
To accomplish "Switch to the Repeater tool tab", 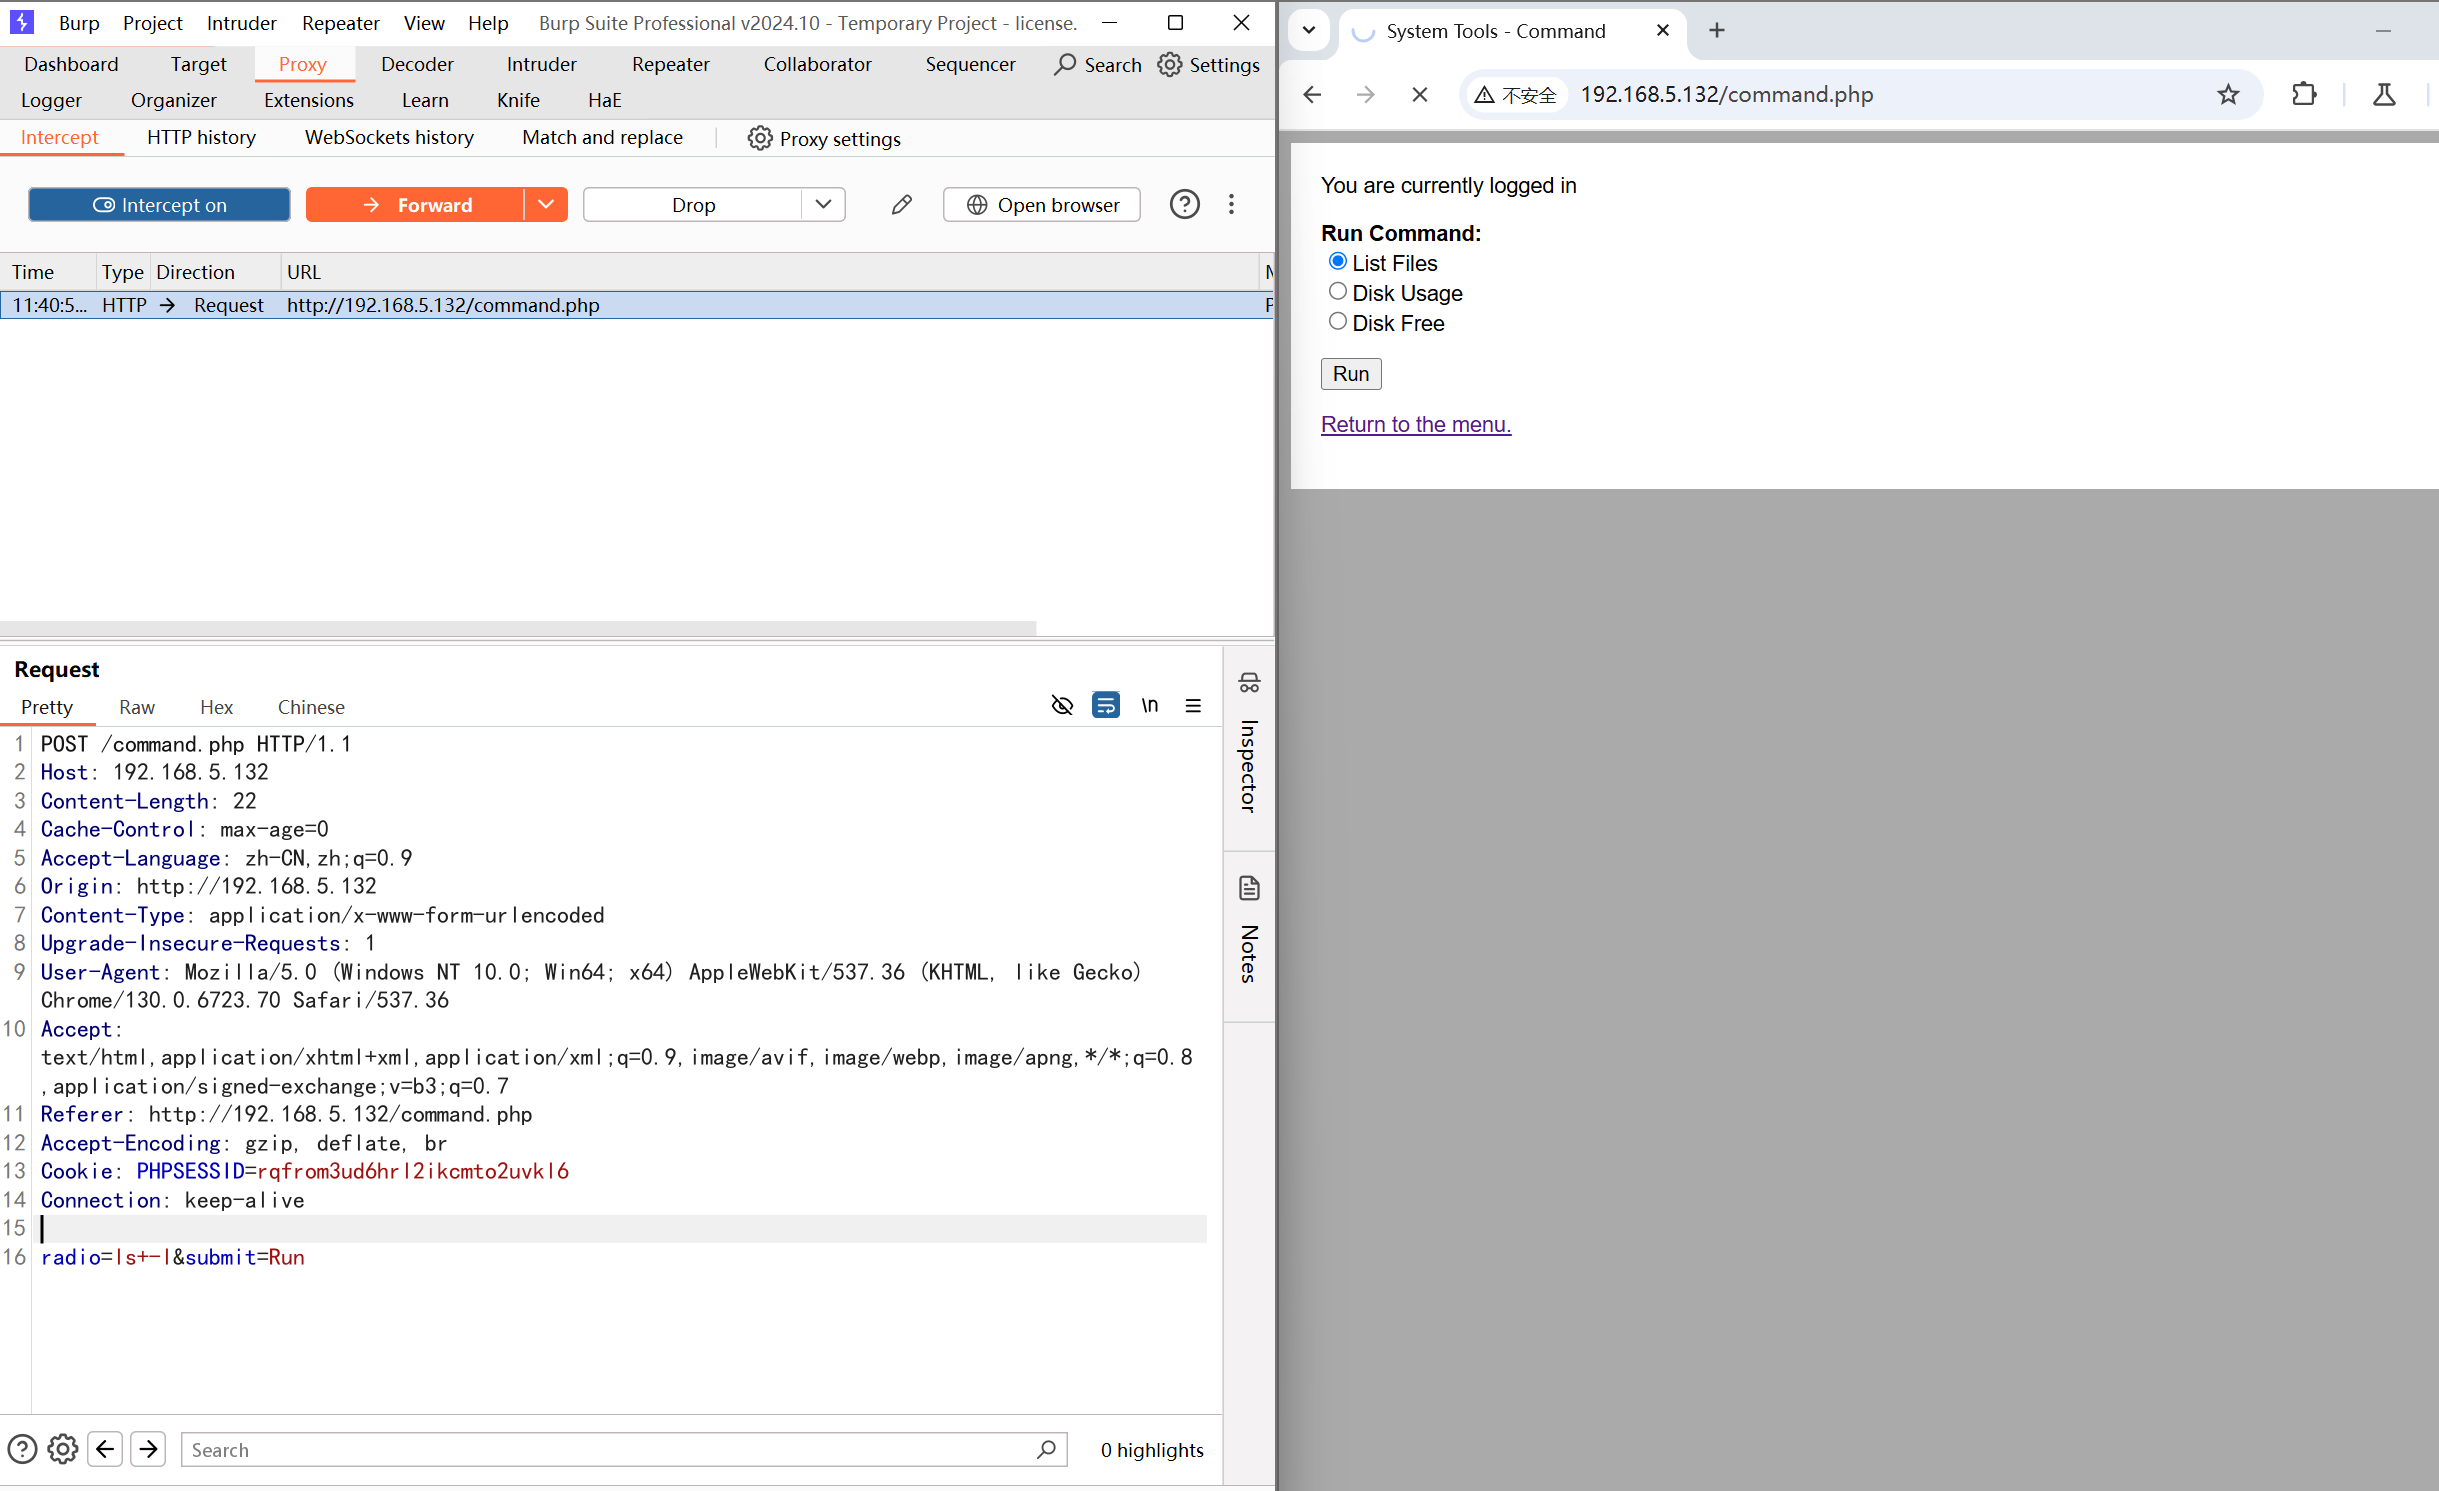I will (671, 65).
